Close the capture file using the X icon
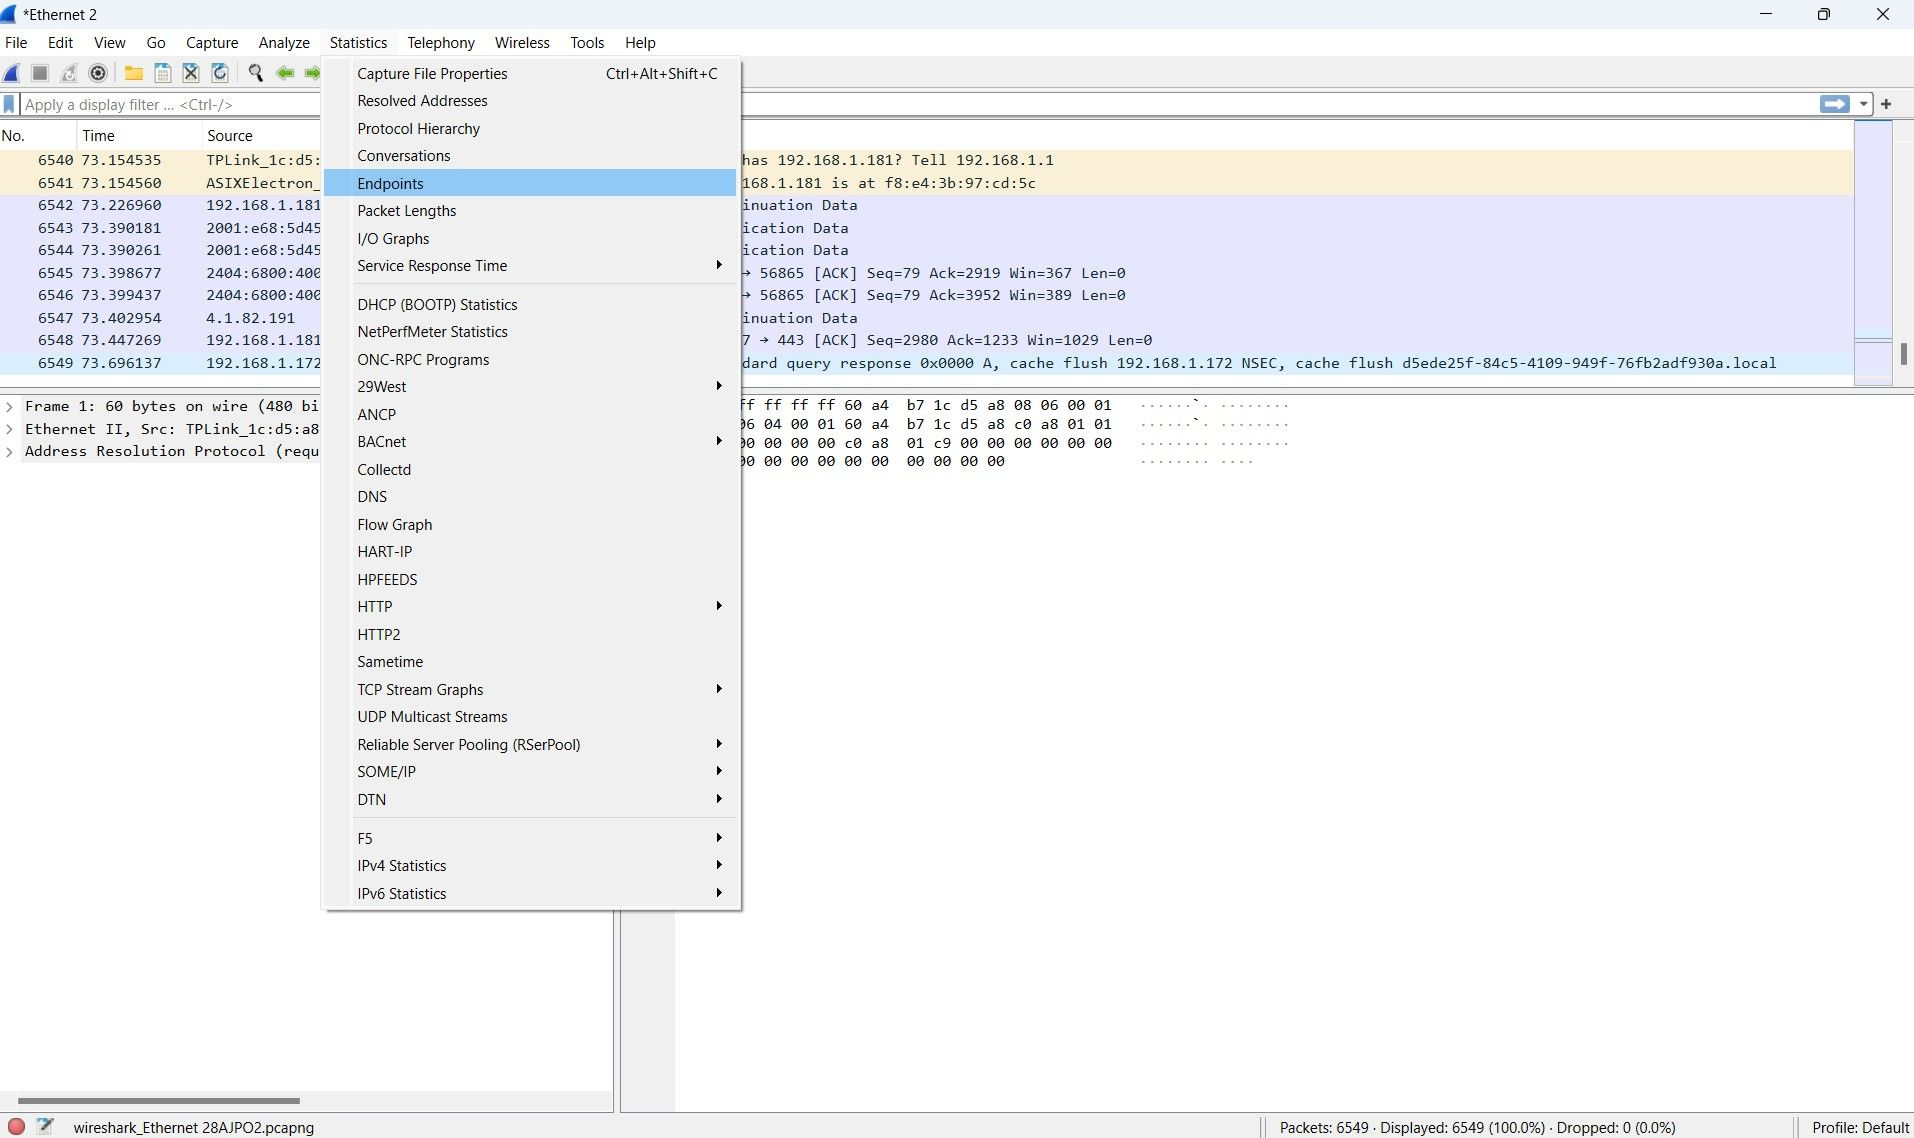Screen dimensions: 1914x1138 (x=190, y=73)
